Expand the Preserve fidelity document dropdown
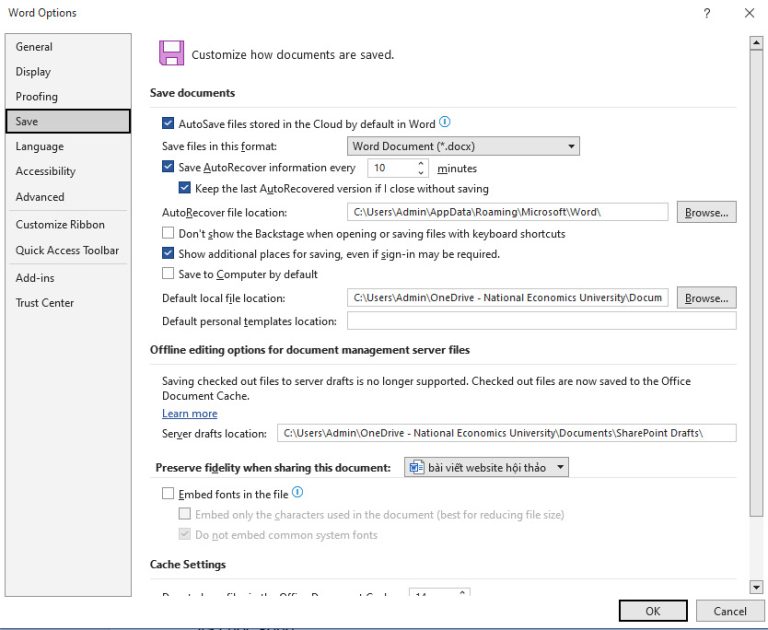 point(486,467)
